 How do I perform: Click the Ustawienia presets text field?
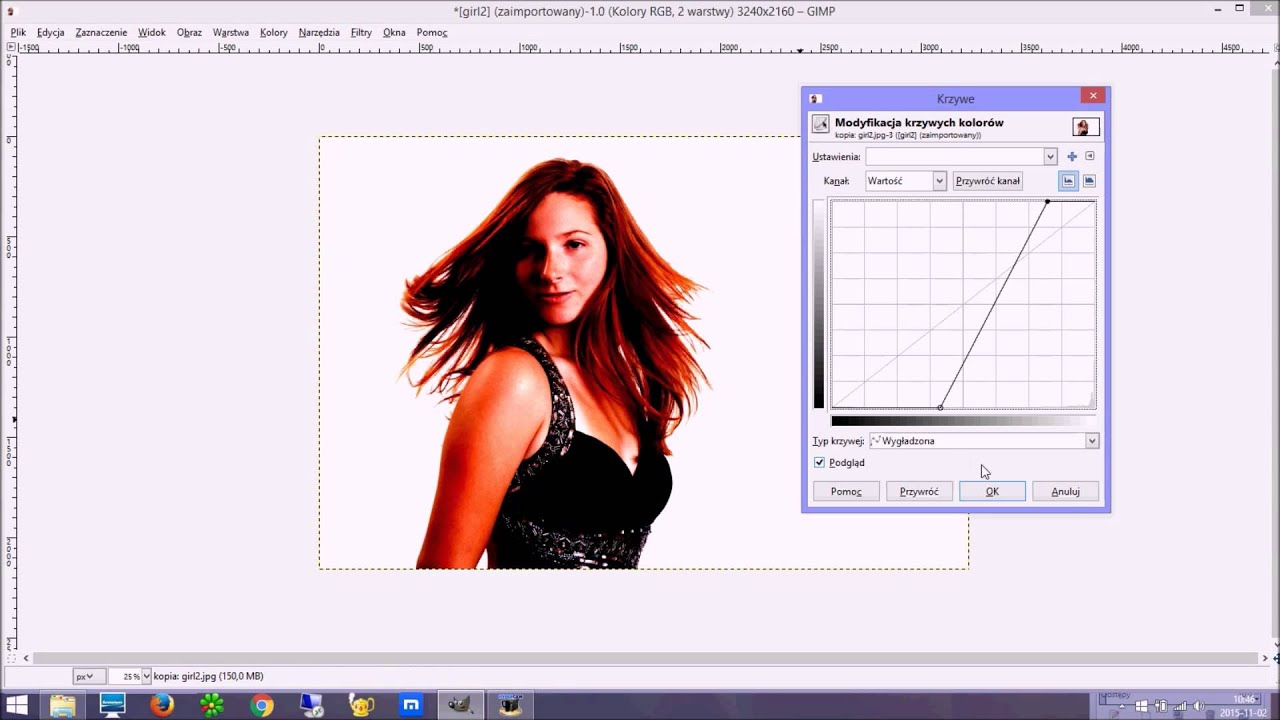955,157
